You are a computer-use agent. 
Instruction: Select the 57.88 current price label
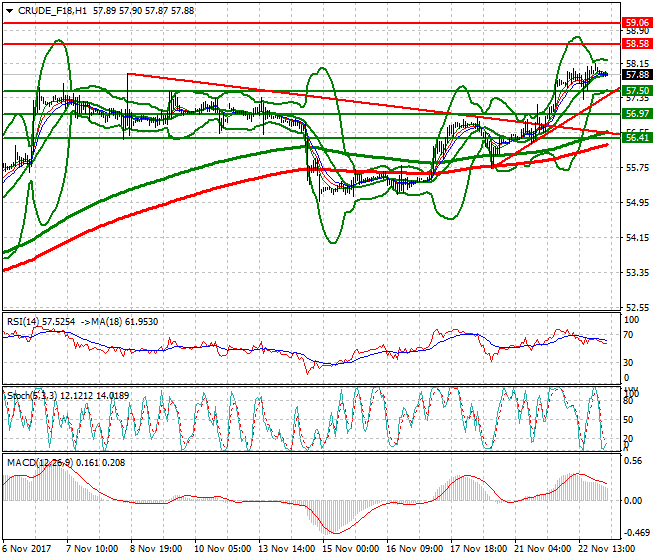coord(637,75)
